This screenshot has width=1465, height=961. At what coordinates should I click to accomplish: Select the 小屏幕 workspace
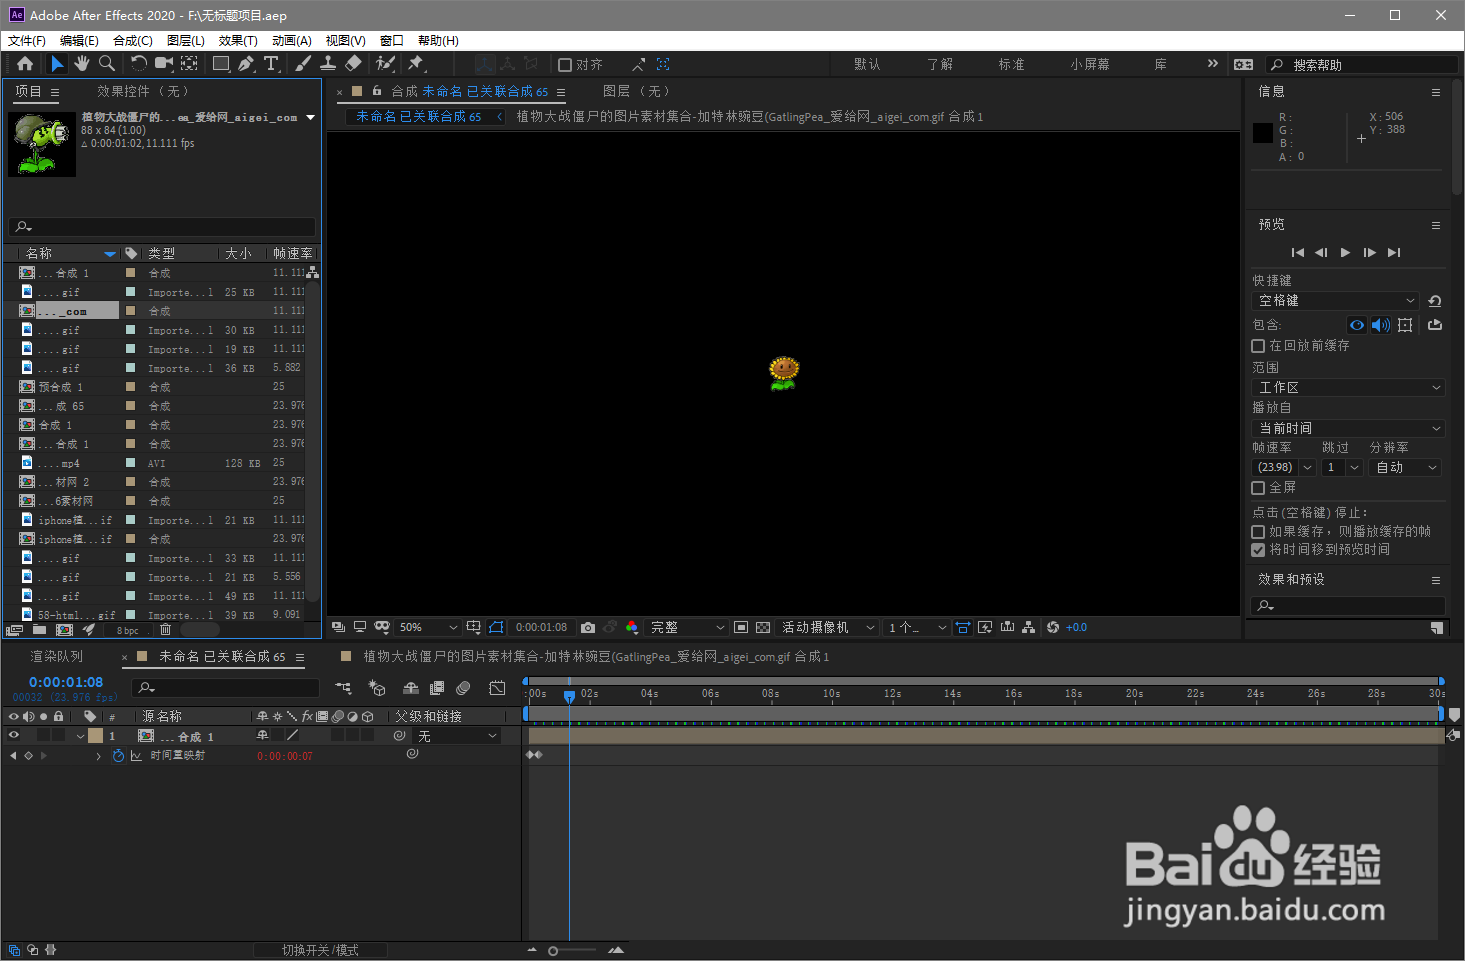point(1090,64)
